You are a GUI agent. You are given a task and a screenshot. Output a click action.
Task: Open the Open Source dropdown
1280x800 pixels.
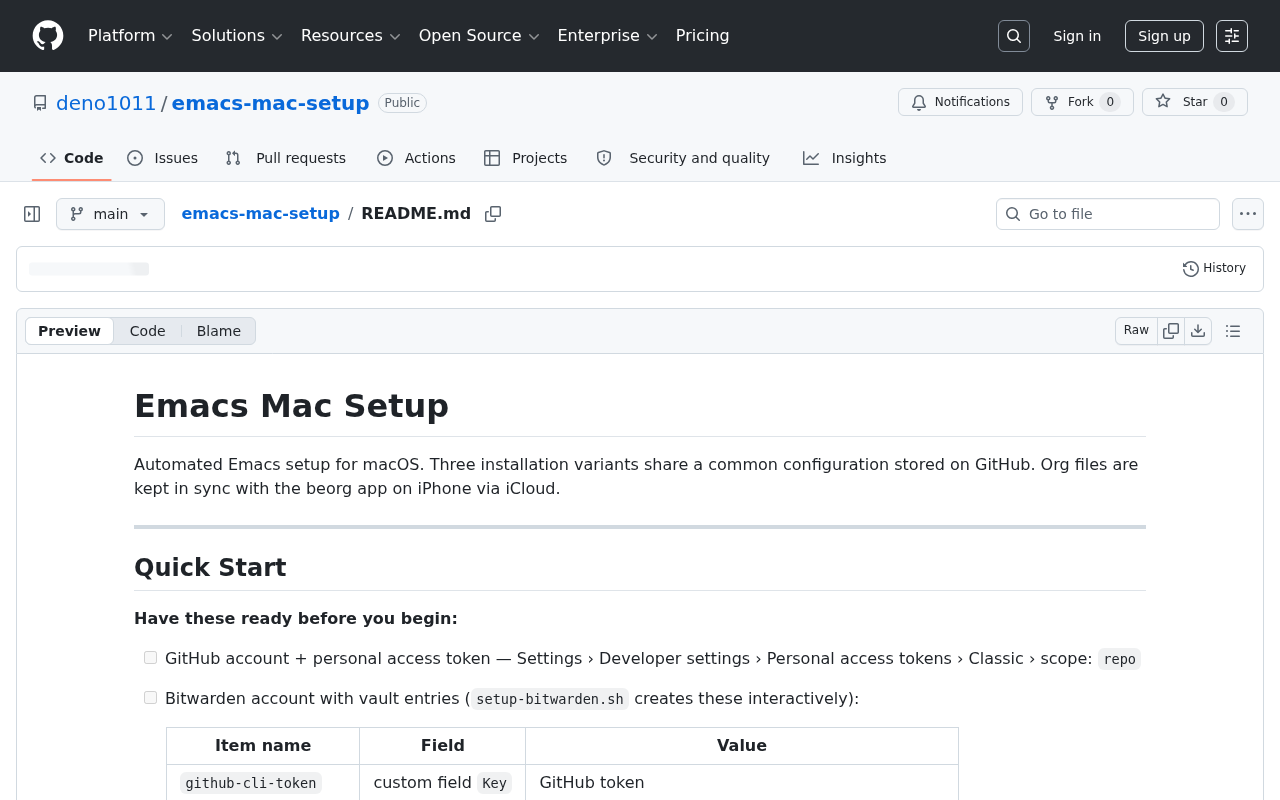(479, 36)
